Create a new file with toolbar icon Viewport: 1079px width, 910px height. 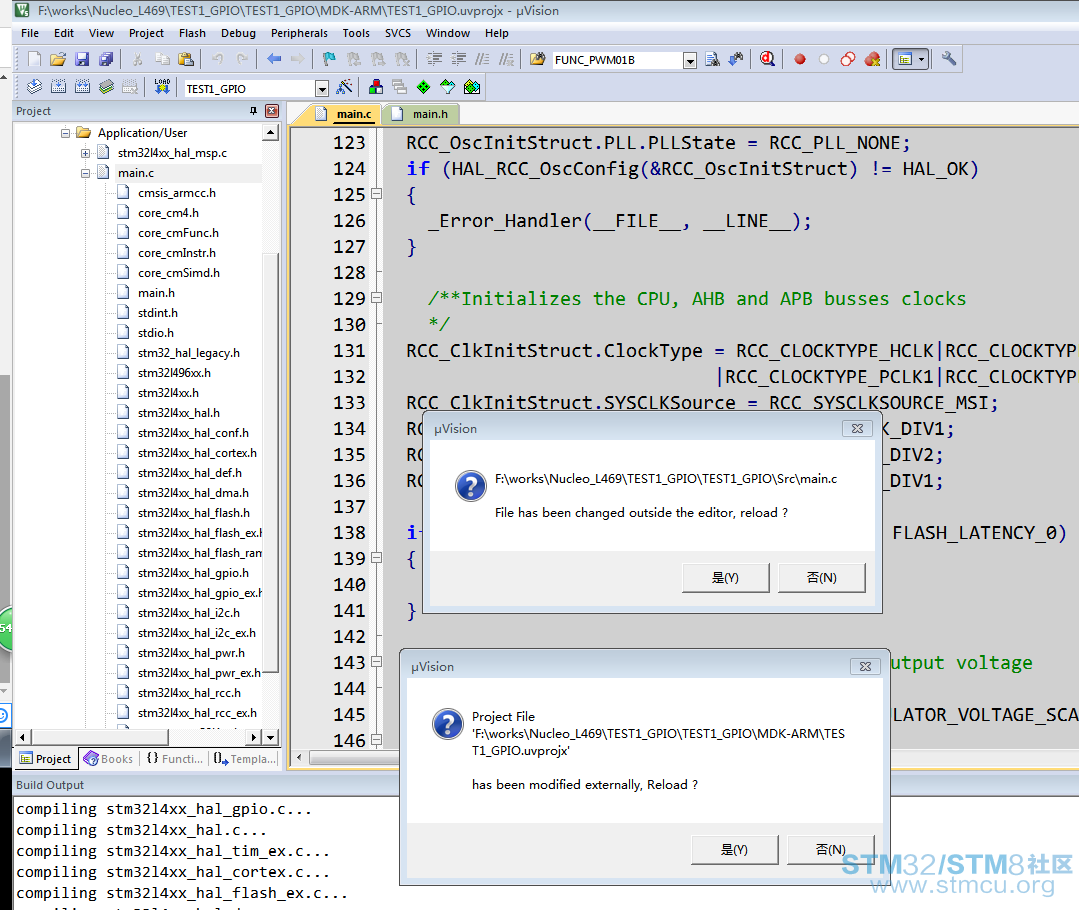coord(34,59)
